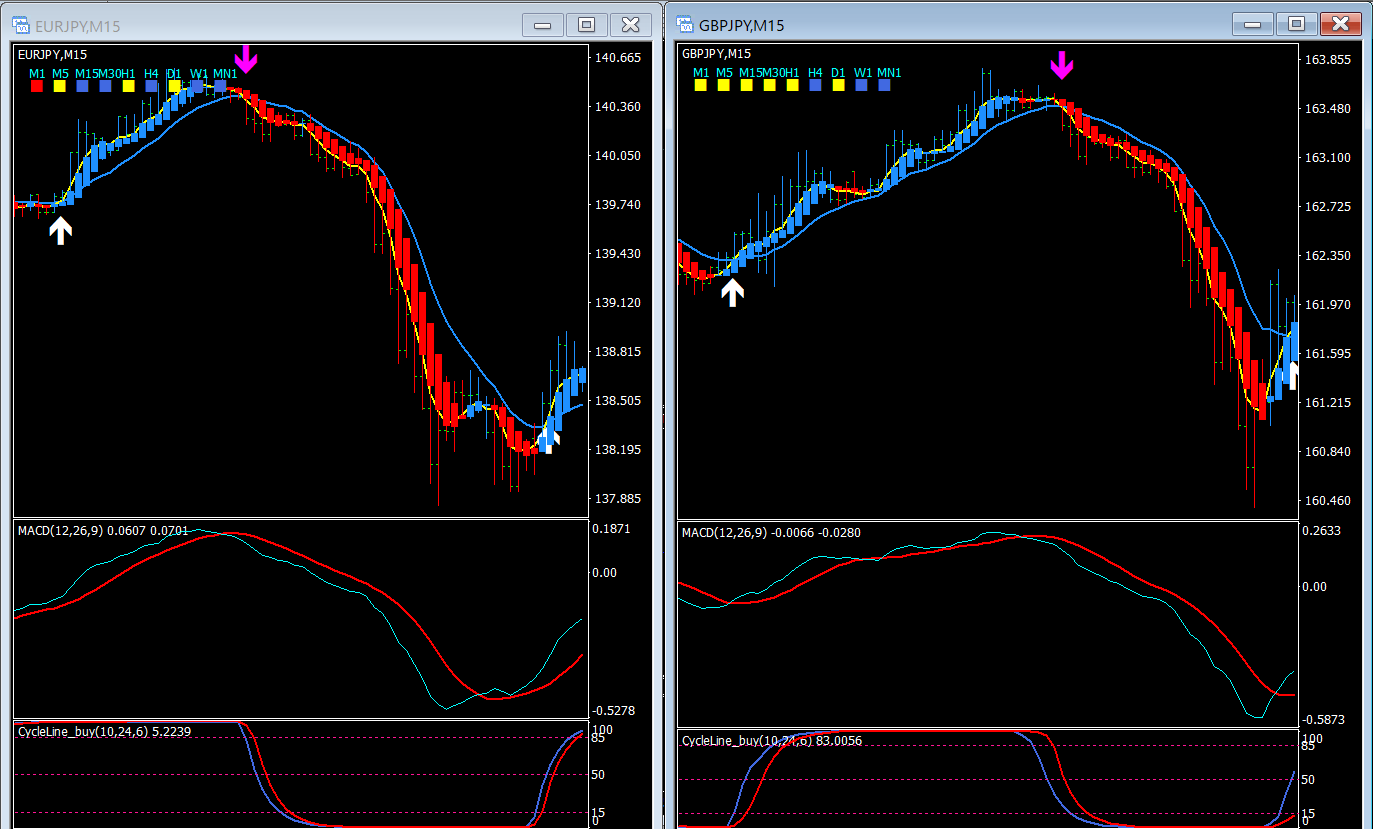Viewport: 1373px width, 829px height.
Task: Click the EURJPY chart window title icon
Action: click(x=22, y=25)
